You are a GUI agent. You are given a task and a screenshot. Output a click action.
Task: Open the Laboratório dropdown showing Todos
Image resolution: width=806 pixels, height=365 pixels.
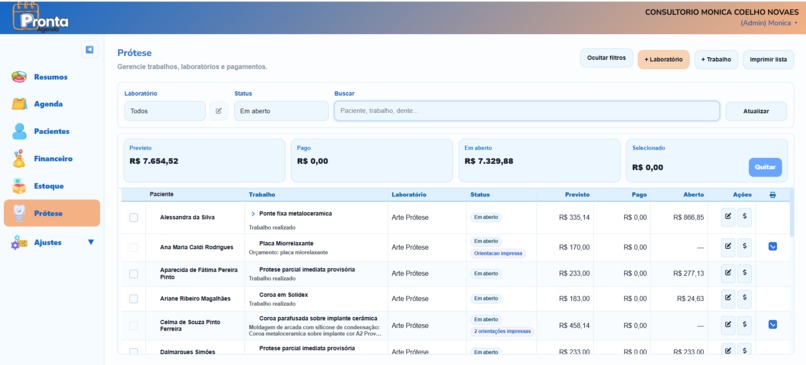click(165, 111)
